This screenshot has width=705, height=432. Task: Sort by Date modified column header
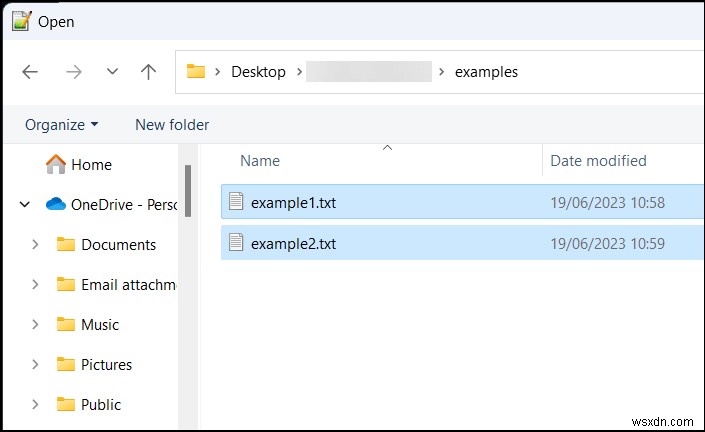pyautogui.click(x=598, y=160)
